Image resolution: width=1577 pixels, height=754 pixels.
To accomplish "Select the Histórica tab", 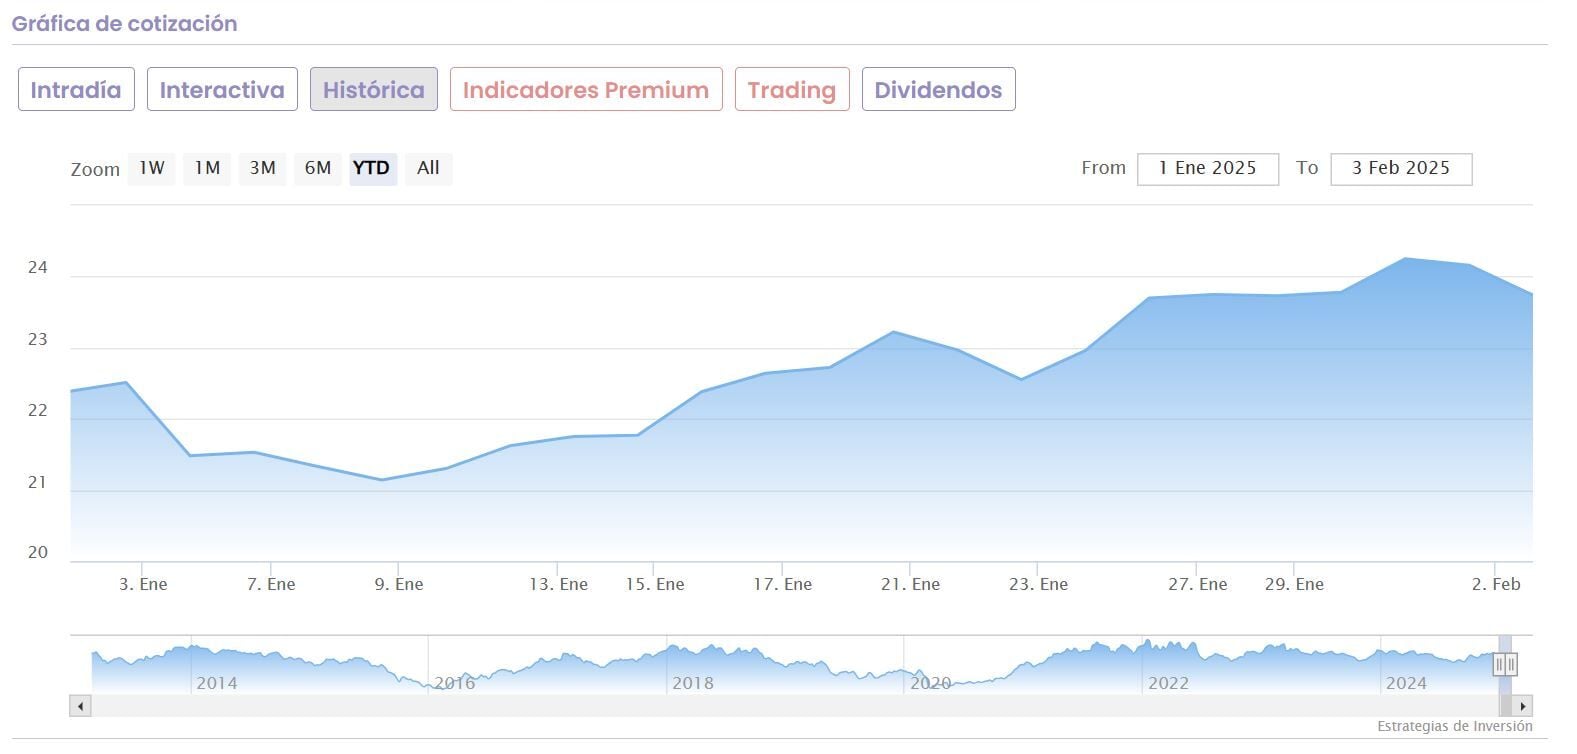I will point(373,90).
